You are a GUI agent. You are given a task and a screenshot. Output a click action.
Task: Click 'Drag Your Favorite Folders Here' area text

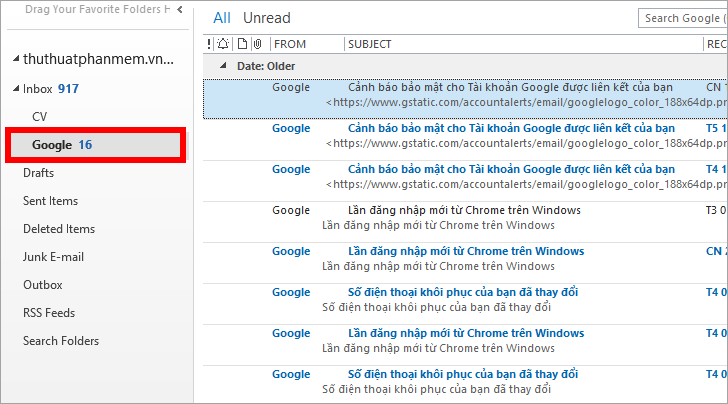point(98,9)
